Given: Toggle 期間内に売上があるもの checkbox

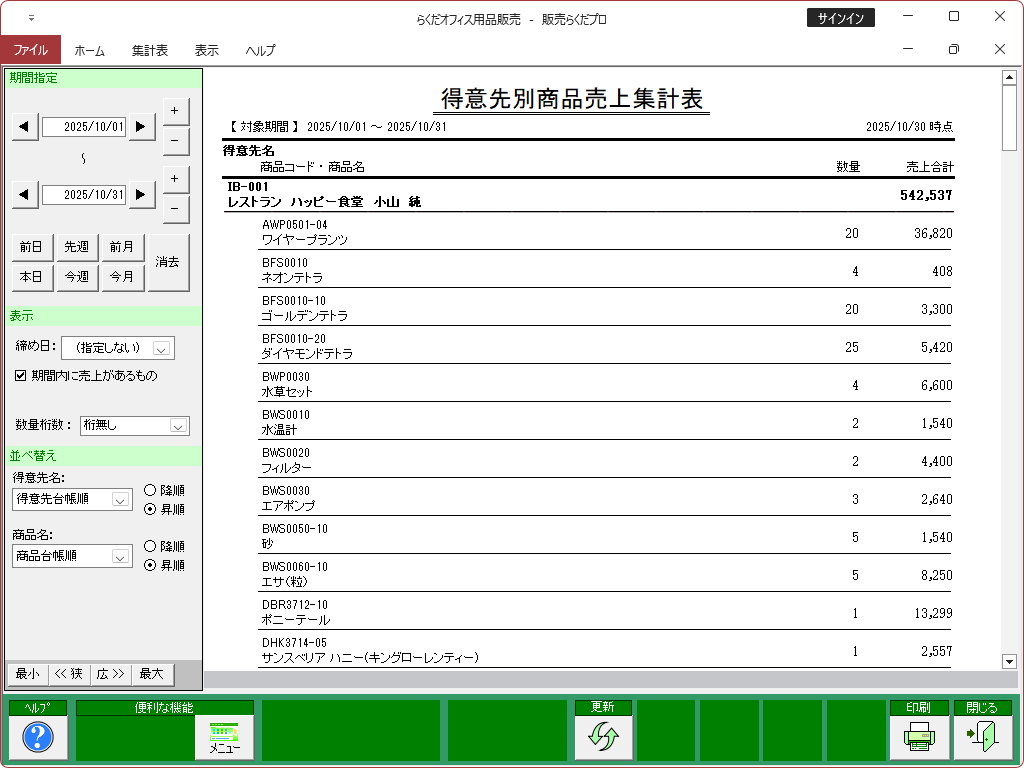Looking at the screenshot, I should pyautogui.click(x=21, y=376).
